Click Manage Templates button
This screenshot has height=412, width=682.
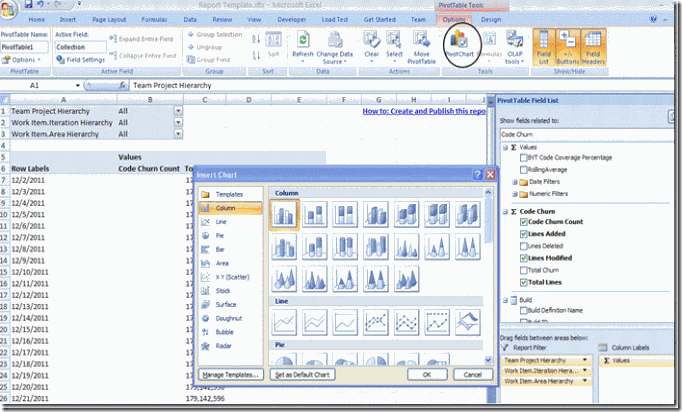(231, 375)
